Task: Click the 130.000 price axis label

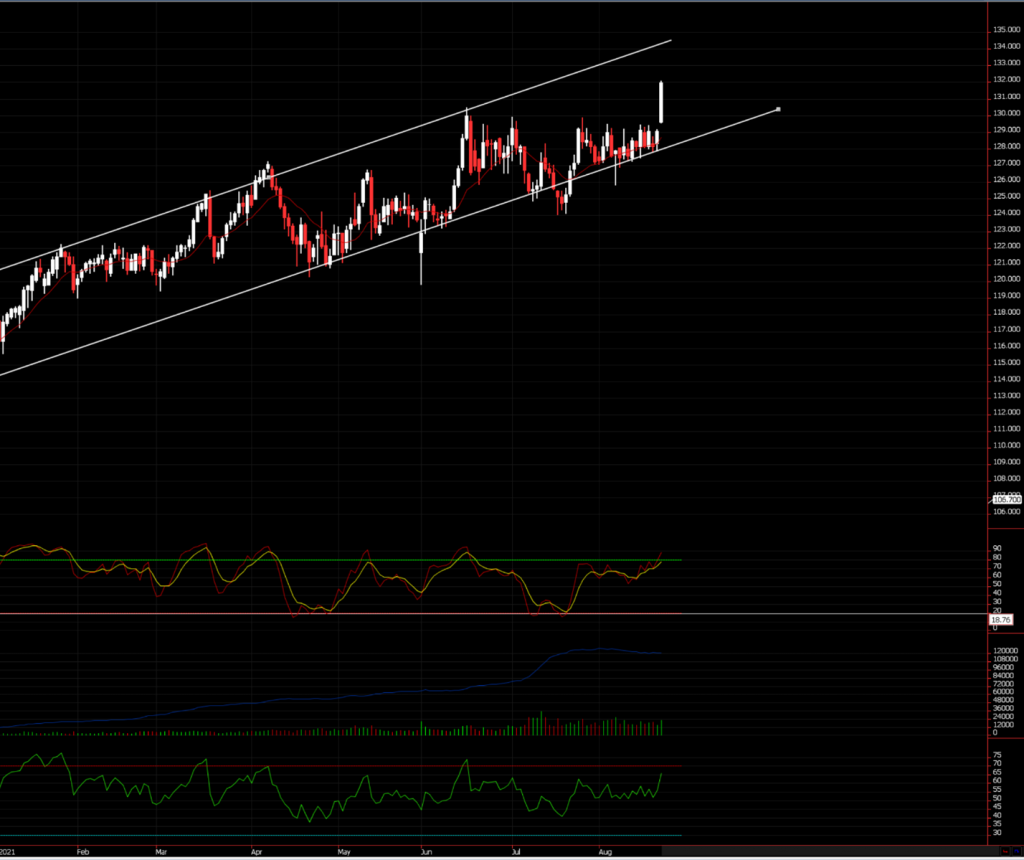Action: coord(1006,113)
